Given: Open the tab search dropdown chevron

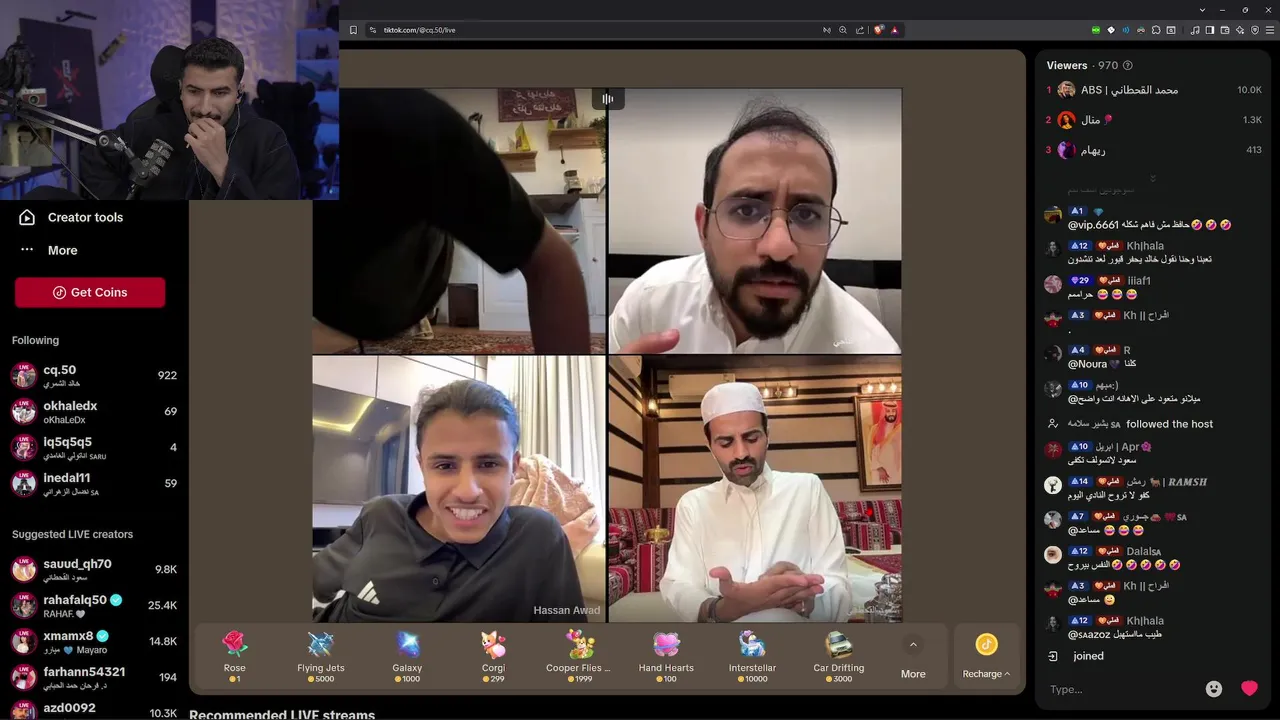Looking at the screenshot, I should click(x=1202, y=9).
